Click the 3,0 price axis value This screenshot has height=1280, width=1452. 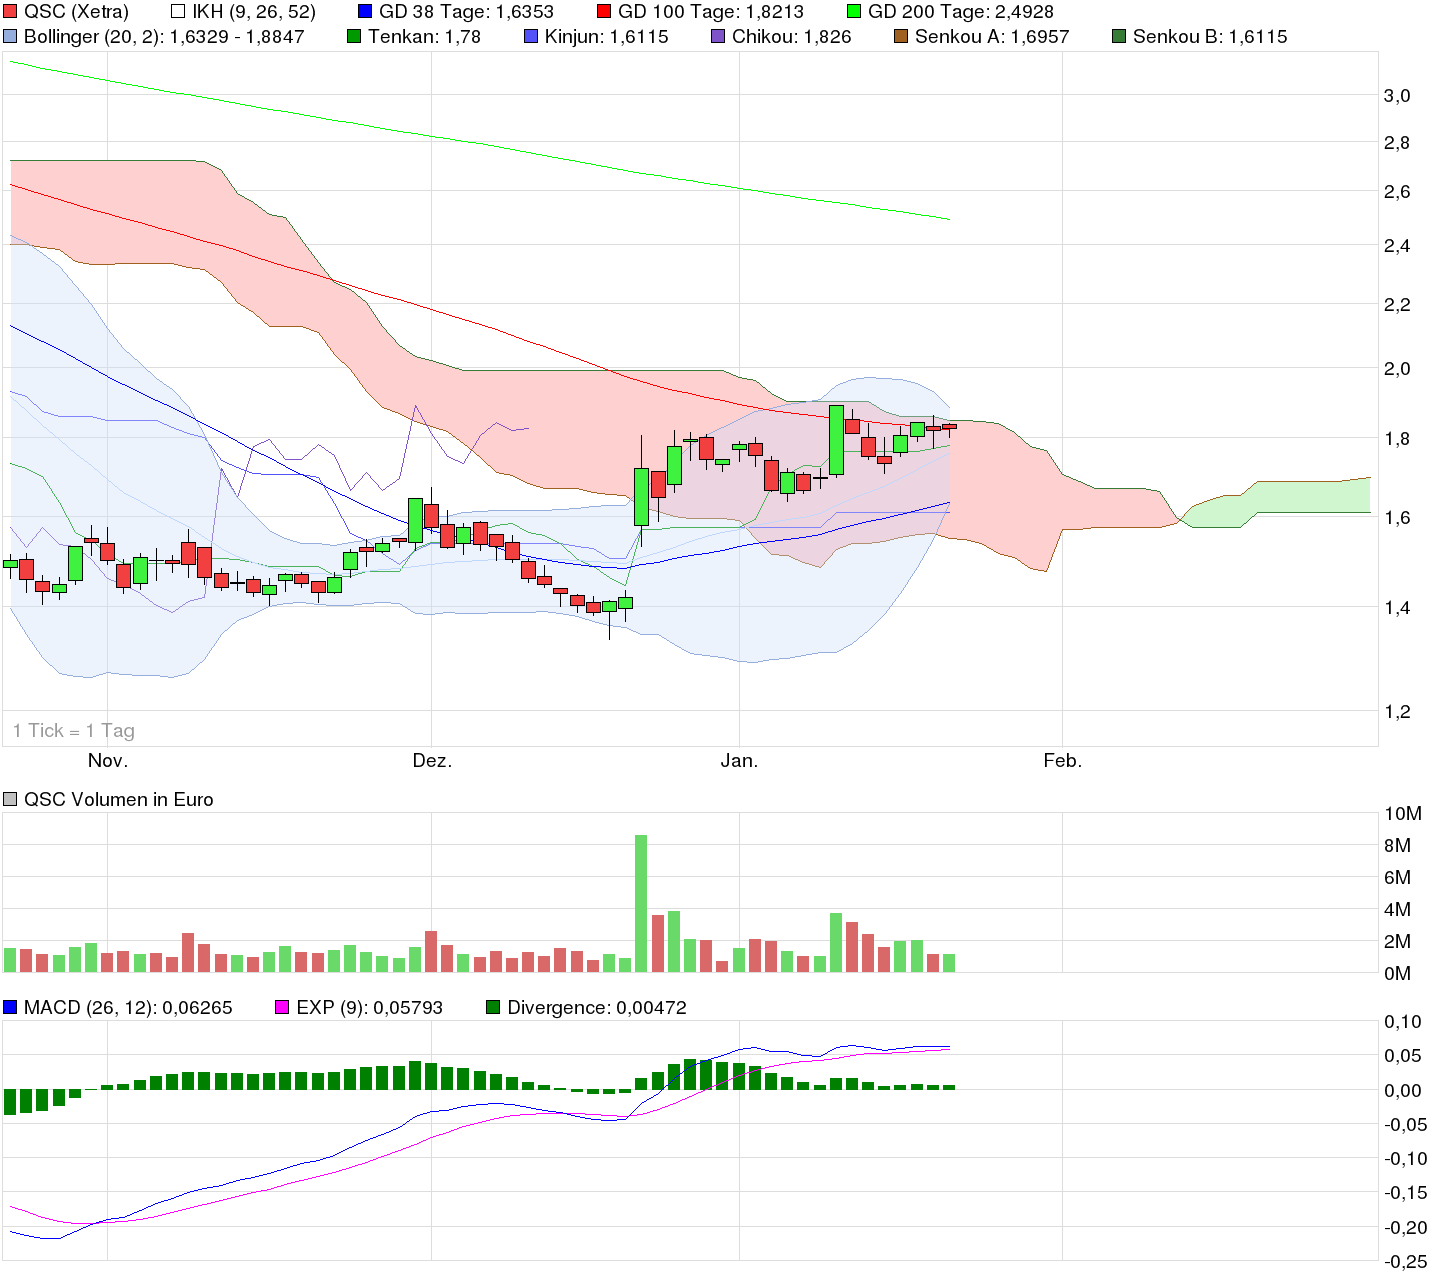[x=1396, y=96]
